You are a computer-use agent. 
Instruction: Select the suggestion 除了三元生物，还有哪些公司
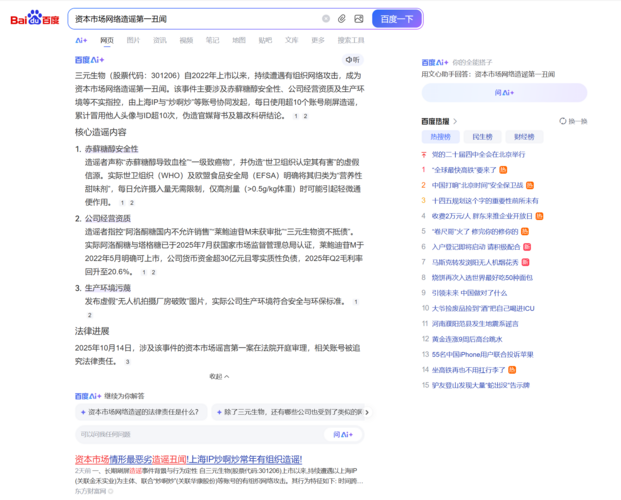[287, 412]
